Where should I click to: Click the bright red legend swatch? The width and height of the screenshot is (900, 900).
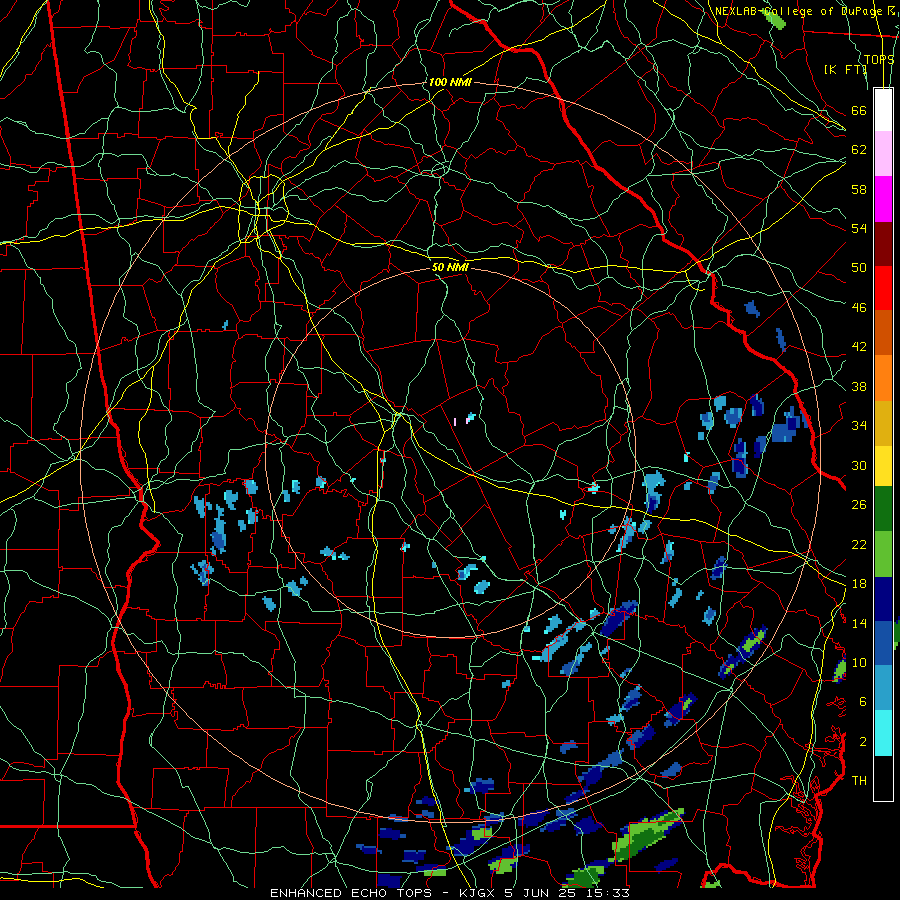(x=883, y=288)
